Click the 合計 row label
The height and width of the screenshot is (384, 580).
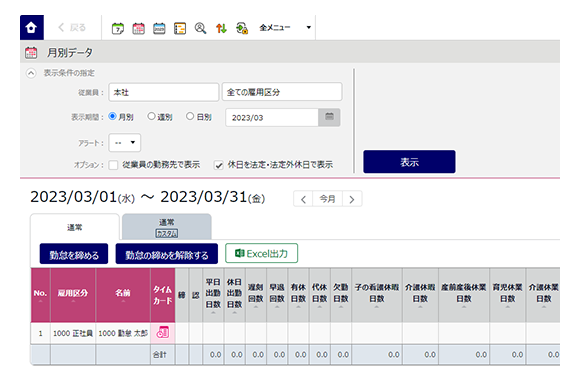click(x=160, y=355)
